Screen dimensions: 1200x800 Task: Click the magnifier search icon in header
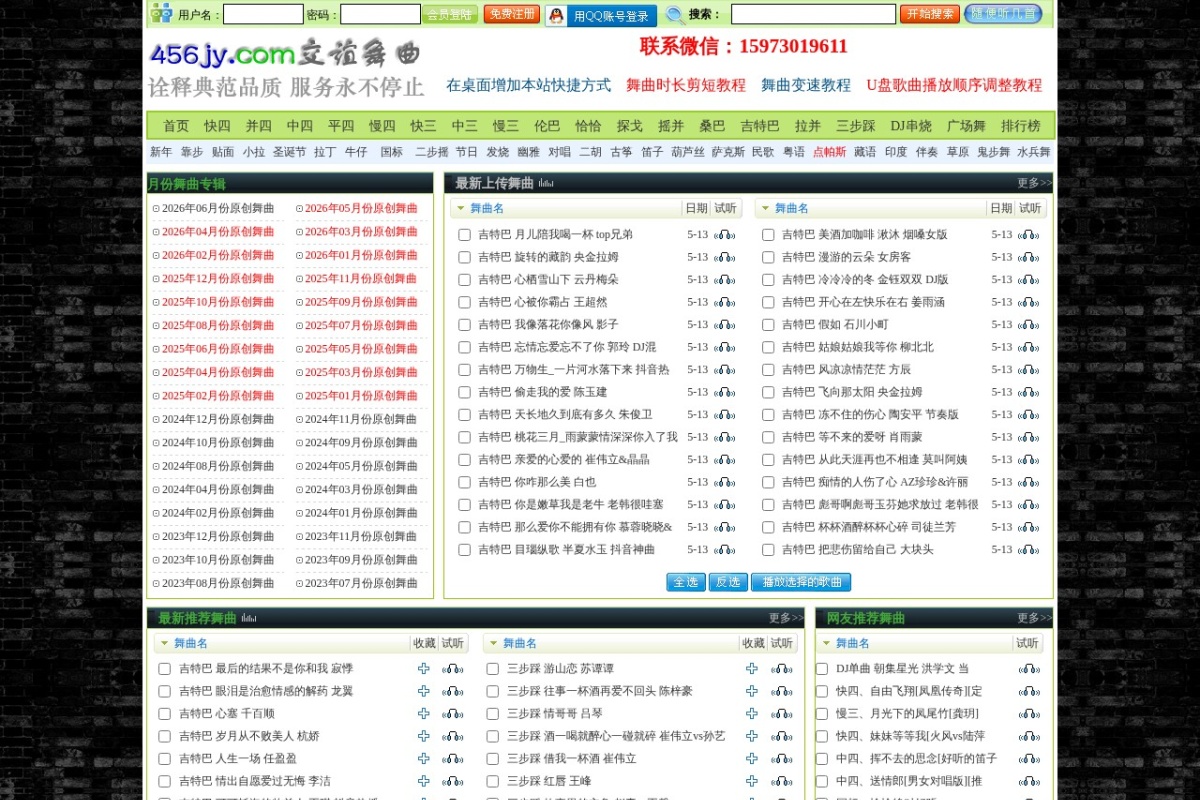click(675, 14)
